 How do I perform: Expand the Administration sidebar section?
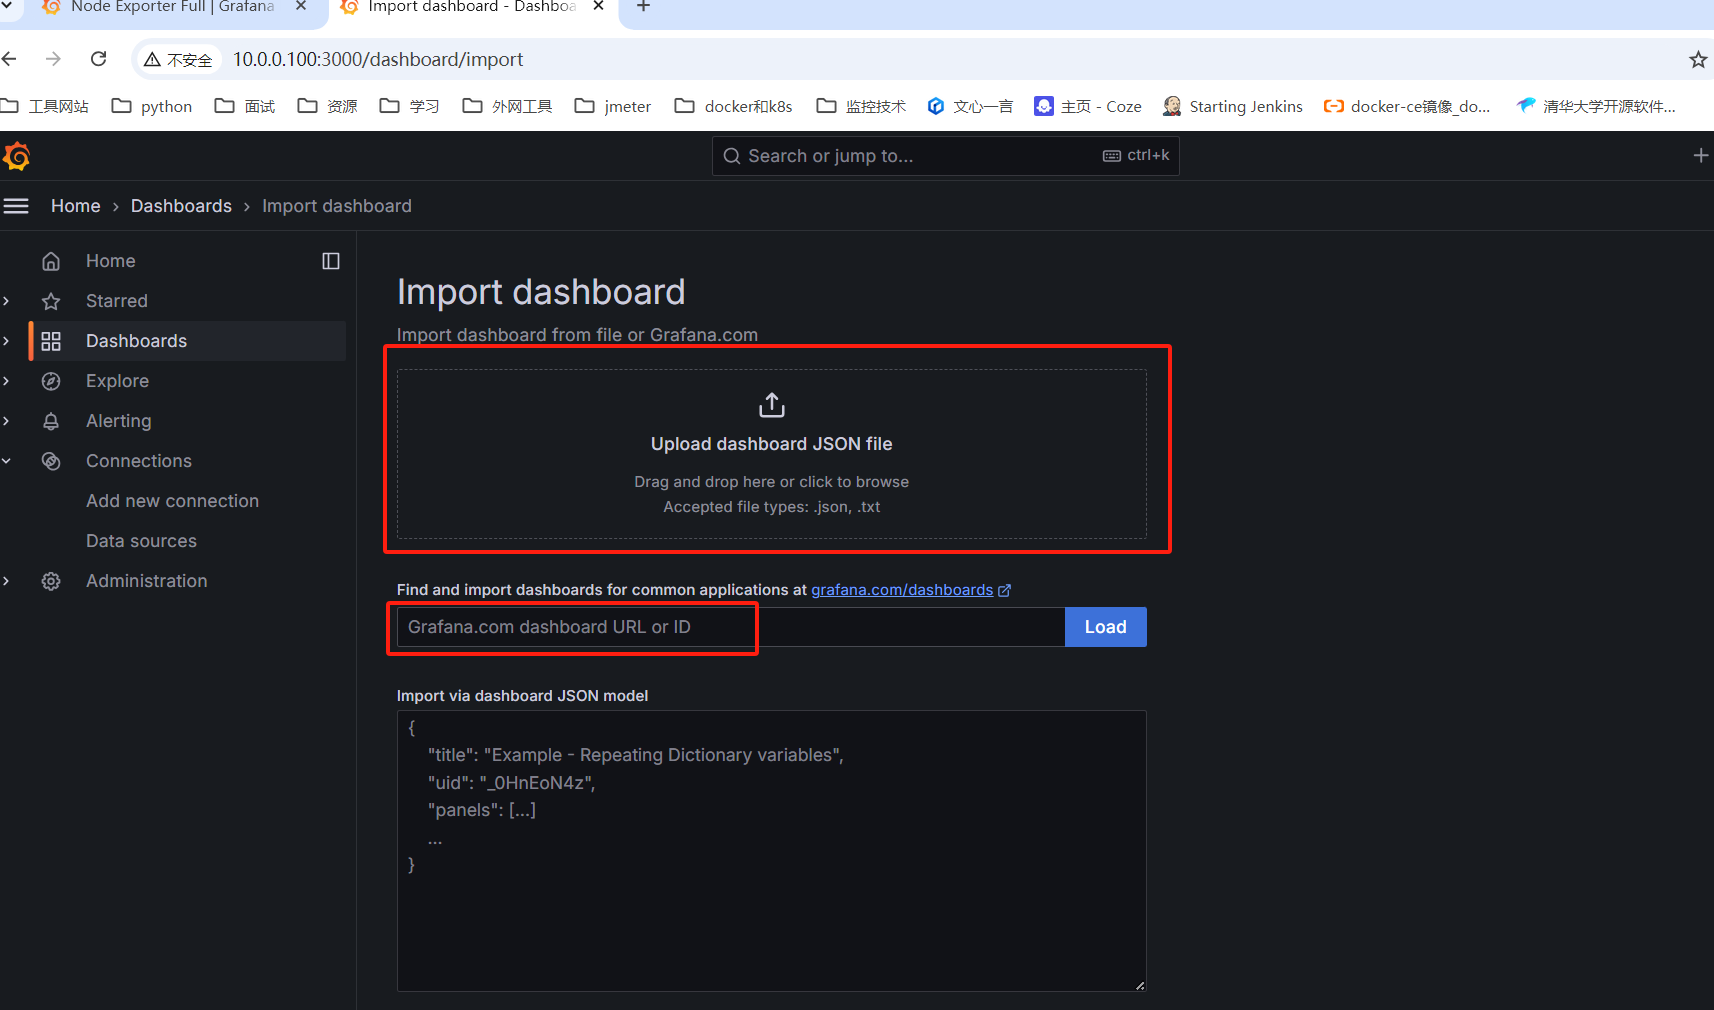pyautogui.click(x=6, y=581)
